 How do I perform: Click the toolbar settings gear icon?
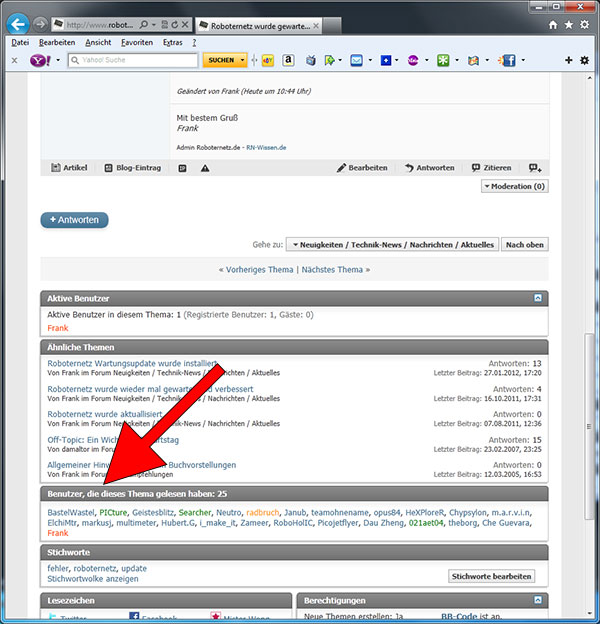point(585,60)
